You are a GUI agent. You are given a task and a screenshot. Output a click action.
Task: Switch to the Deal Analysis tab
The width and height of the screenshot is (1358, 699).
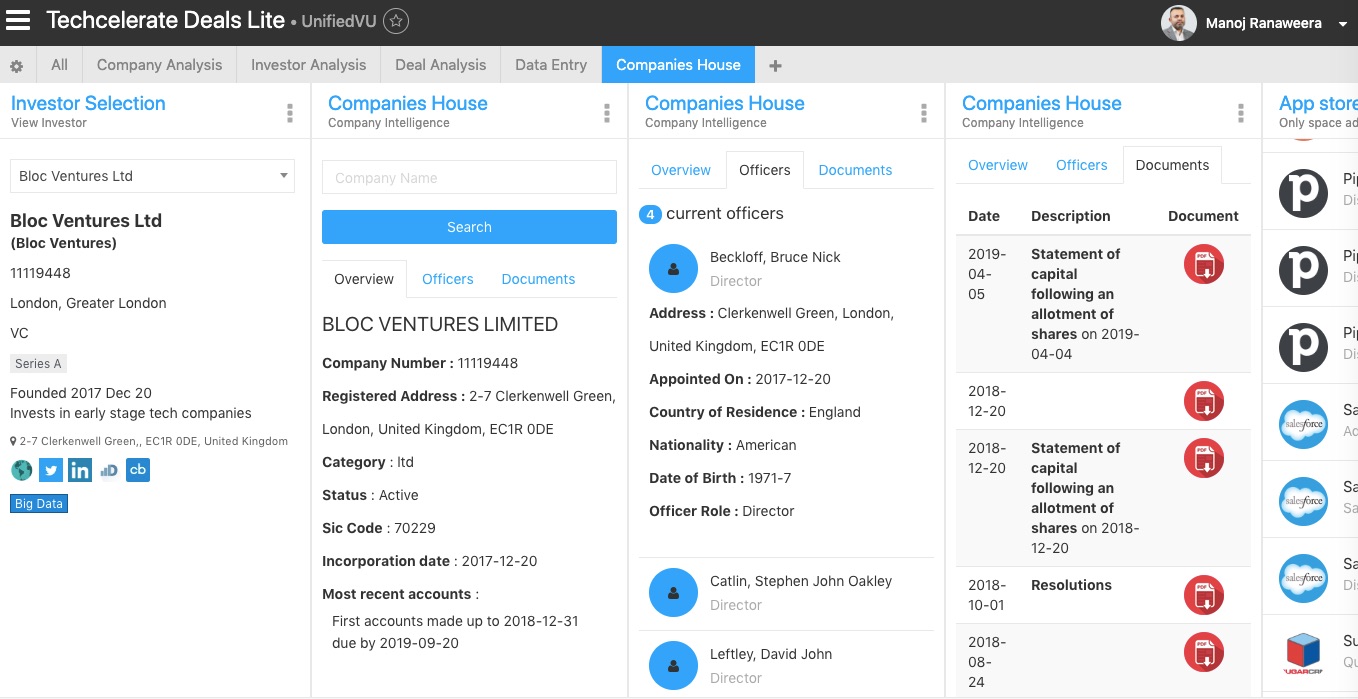[440, 65]
